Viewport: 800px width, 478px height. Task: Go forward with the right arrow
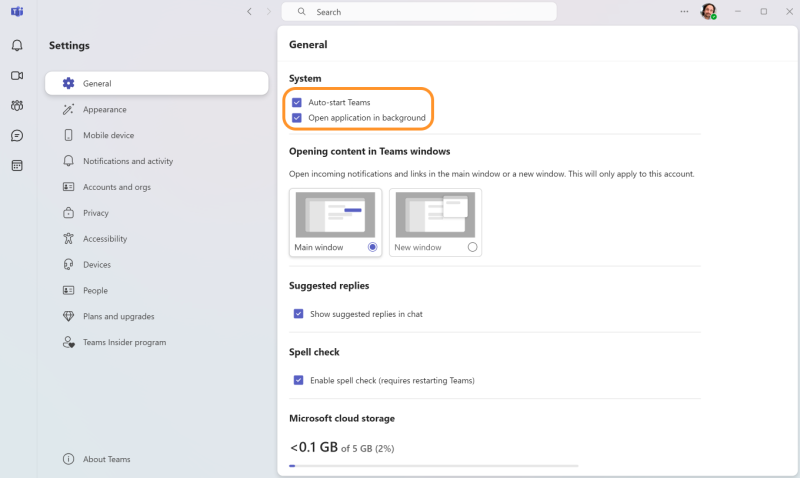point(269,11)
